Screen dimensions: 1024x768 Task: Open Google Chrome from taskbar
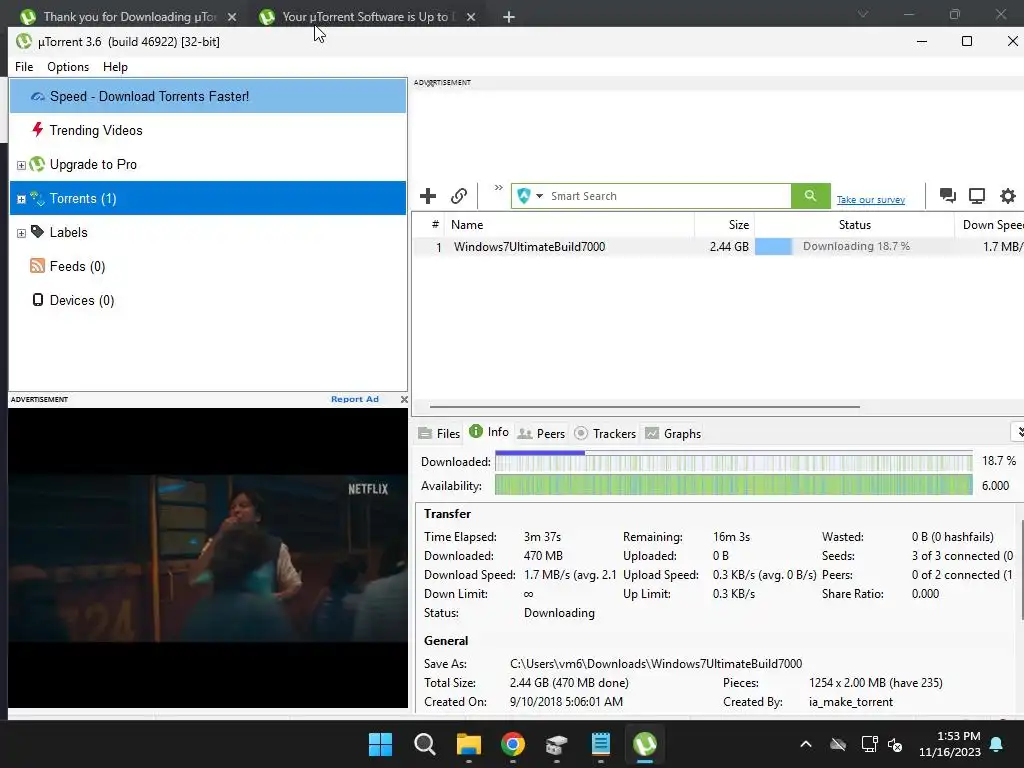coord(513,744)
